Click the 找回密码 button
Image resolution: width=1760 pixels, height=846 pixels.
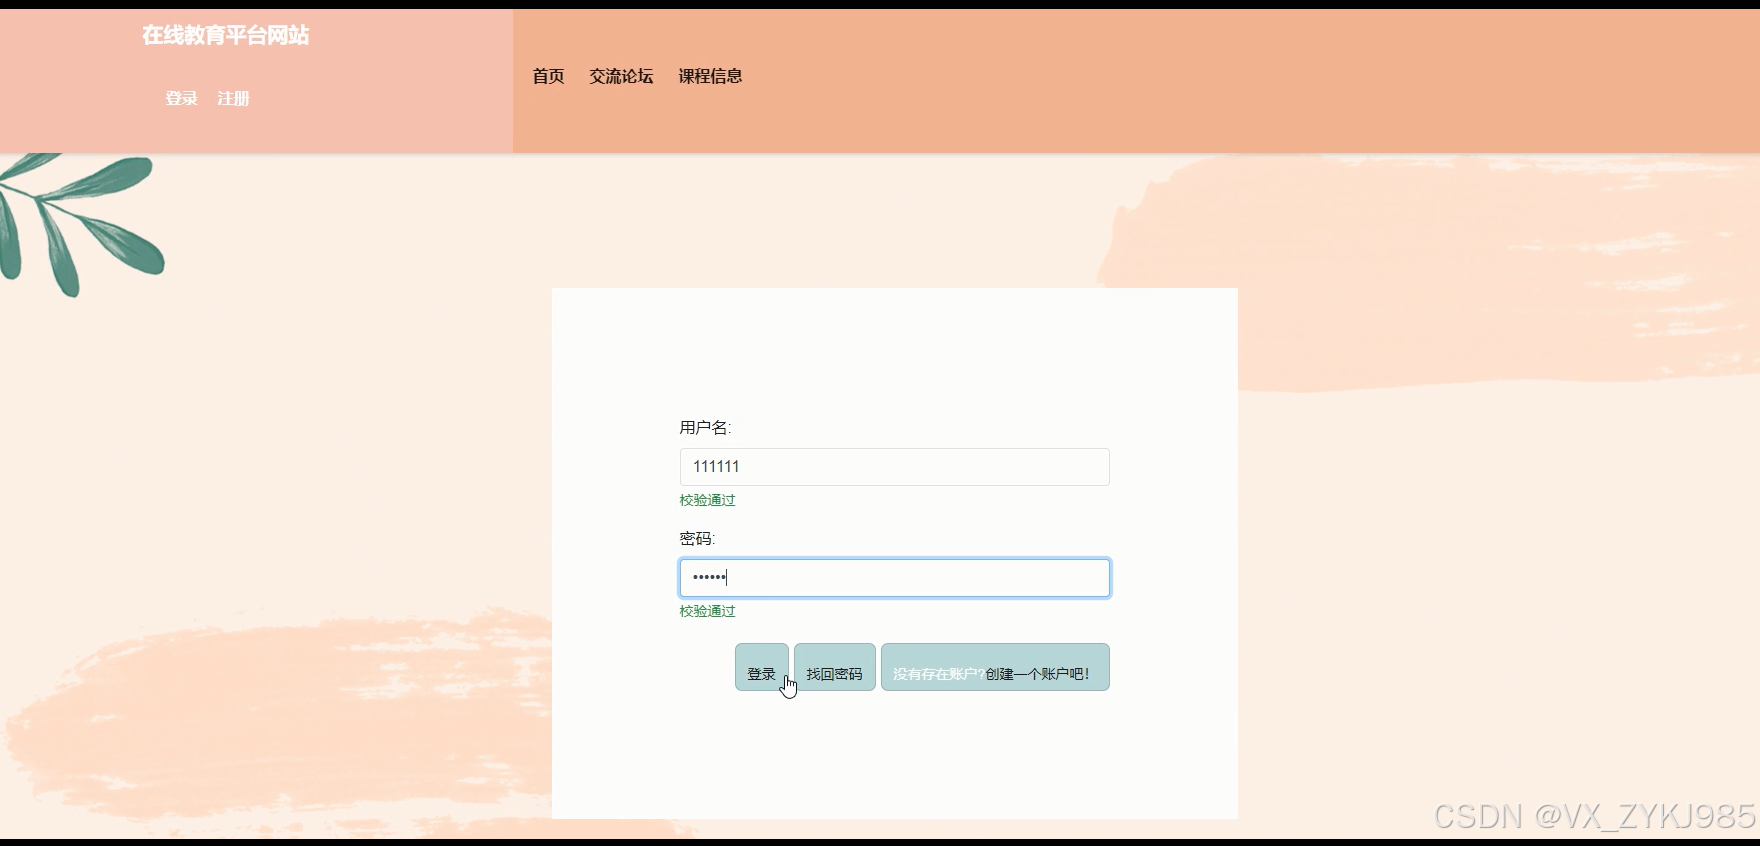pyautogui.click(x=835, y=667)
